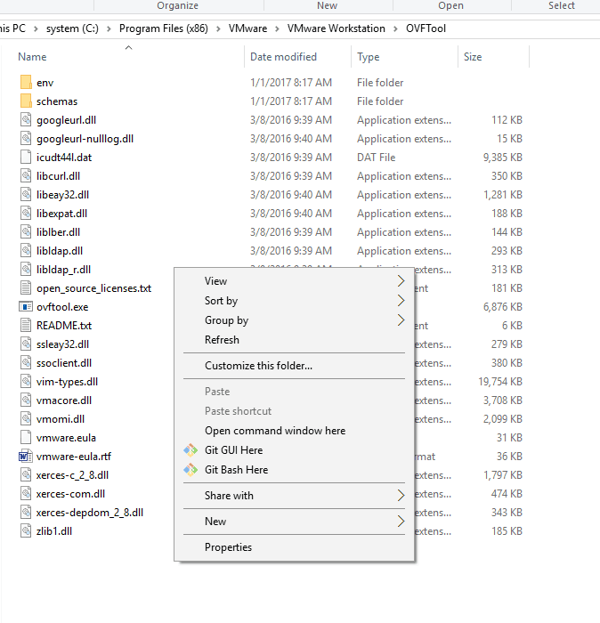Click the Organize ribbon group label

click(x=177, y=6)
